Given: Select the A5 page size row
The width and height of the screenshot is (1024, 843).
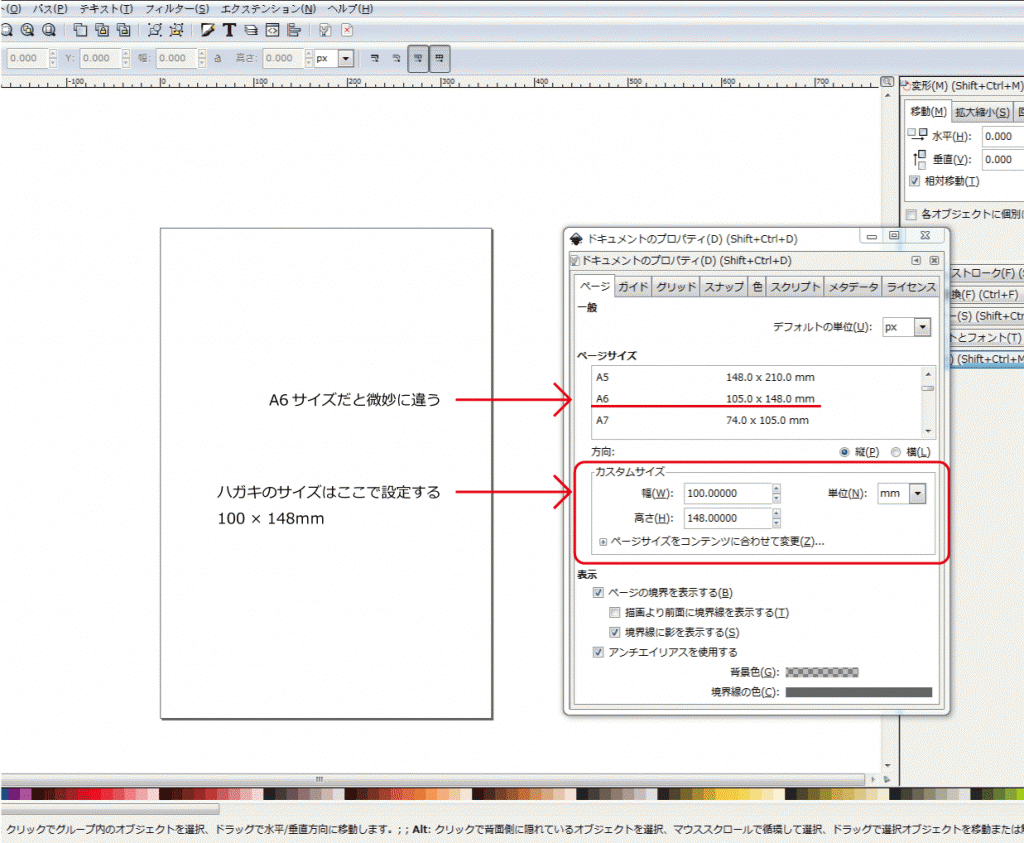Looking at the screenshot, I should click(755, 377).
